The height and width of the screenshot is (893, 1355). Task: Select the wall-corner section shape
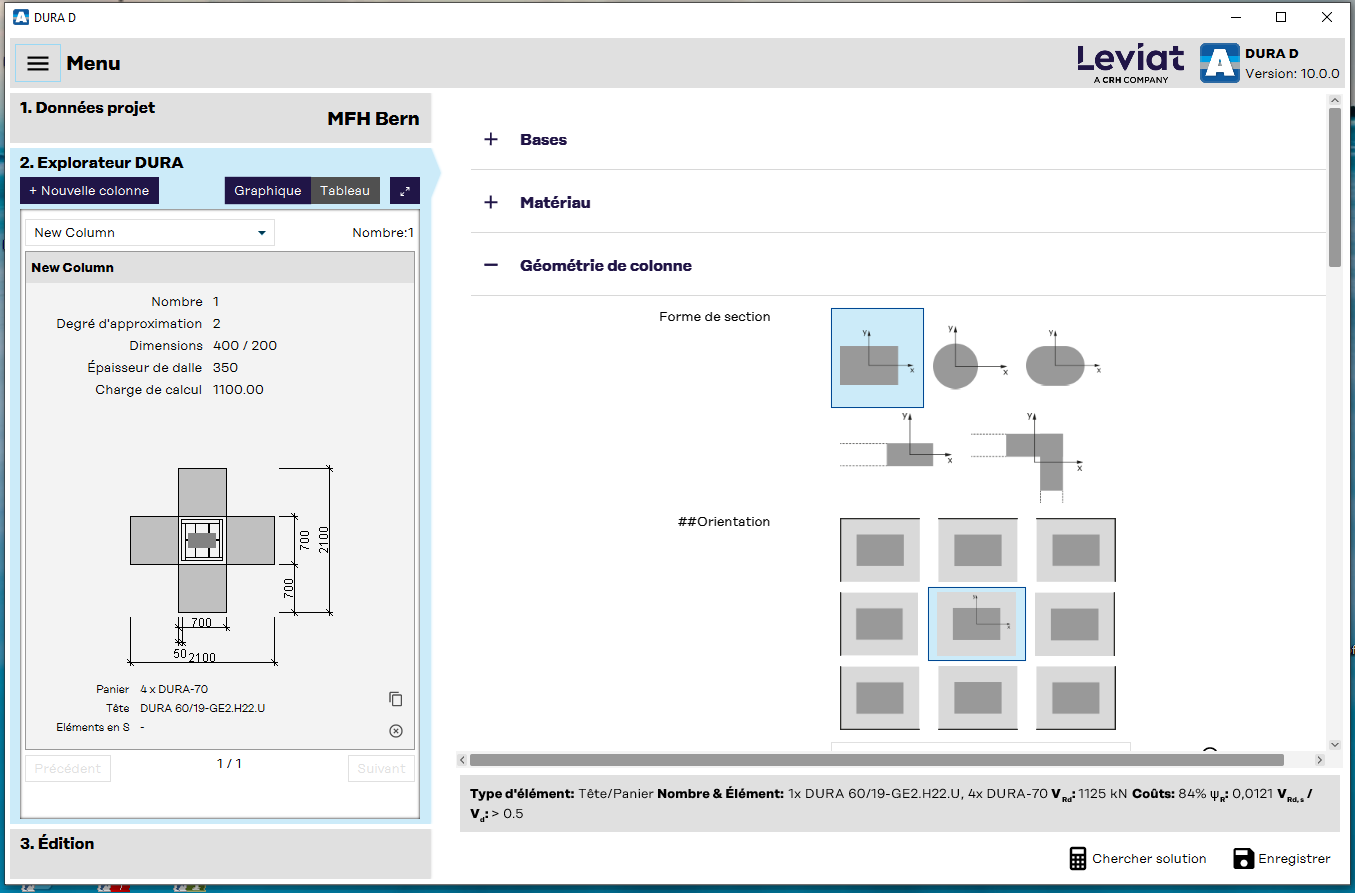click(x=1028, y=455)
